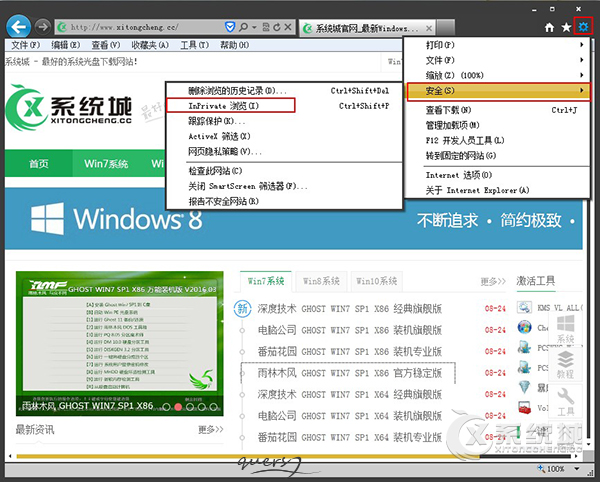Open the 帮助(H) menu
The image size is (600, 482).
pyautogui.click(x=234, y=45)
